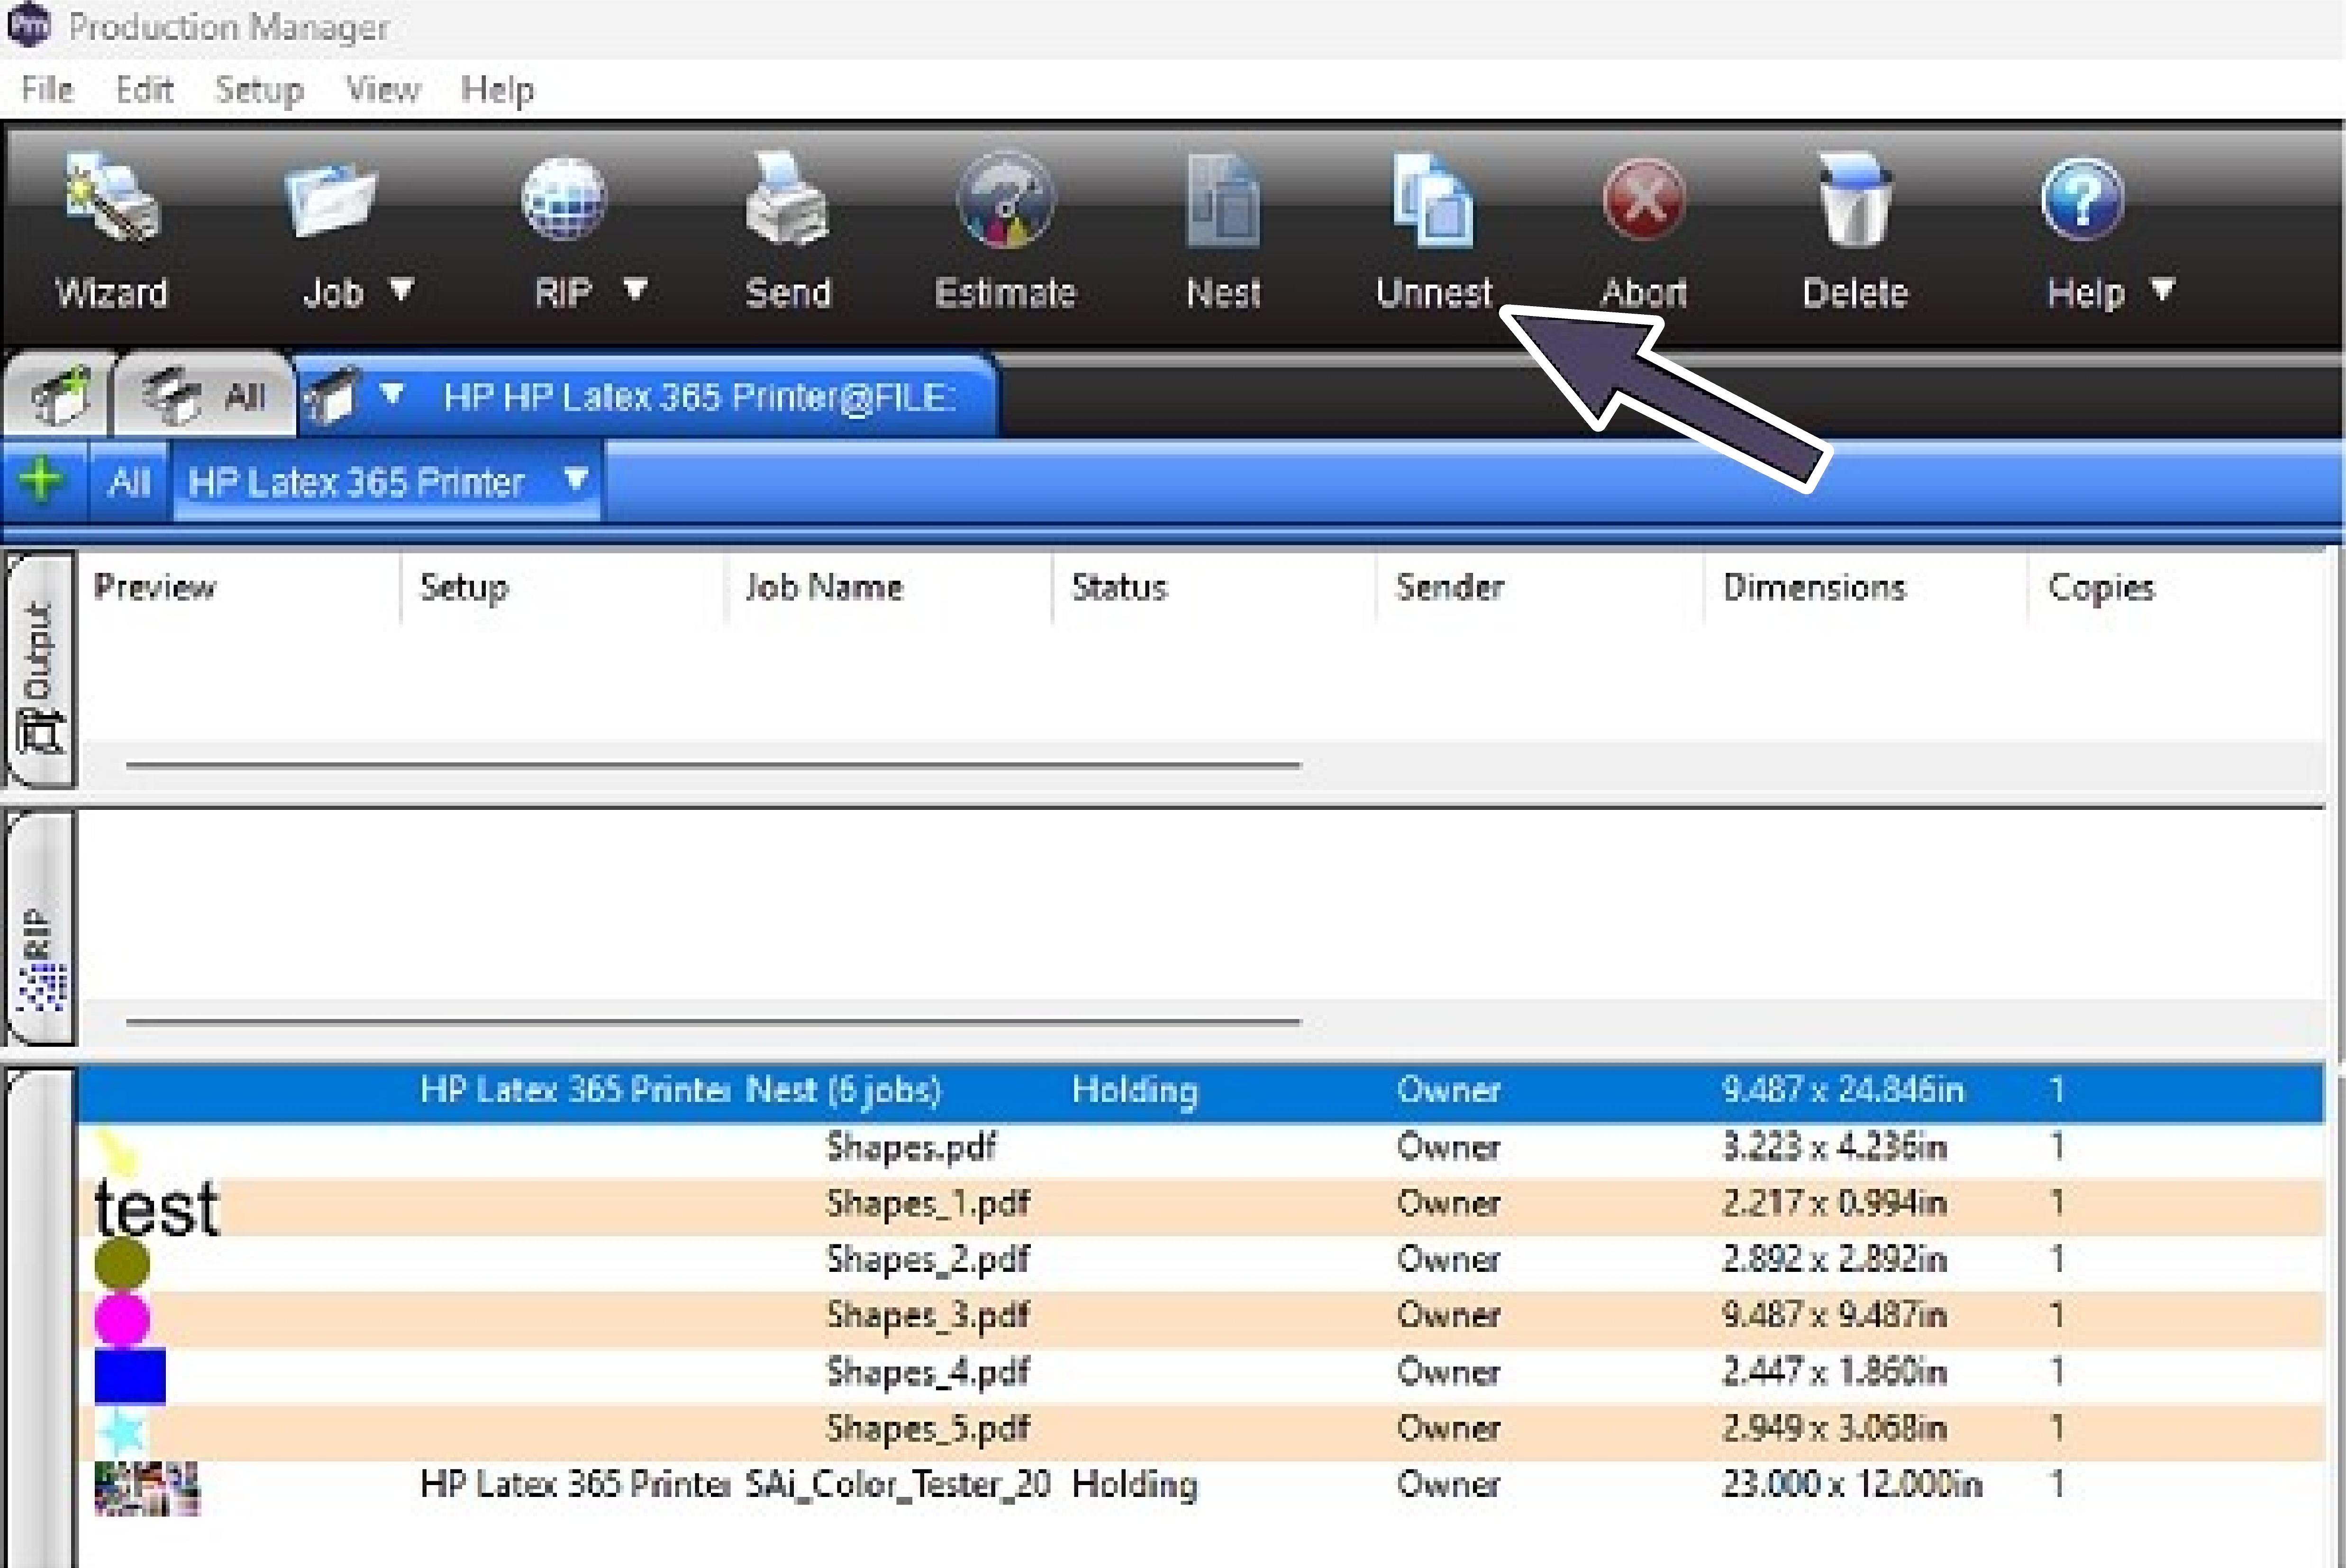
Task: Open the Help menu in menu bar
Action: click(497, 89)
